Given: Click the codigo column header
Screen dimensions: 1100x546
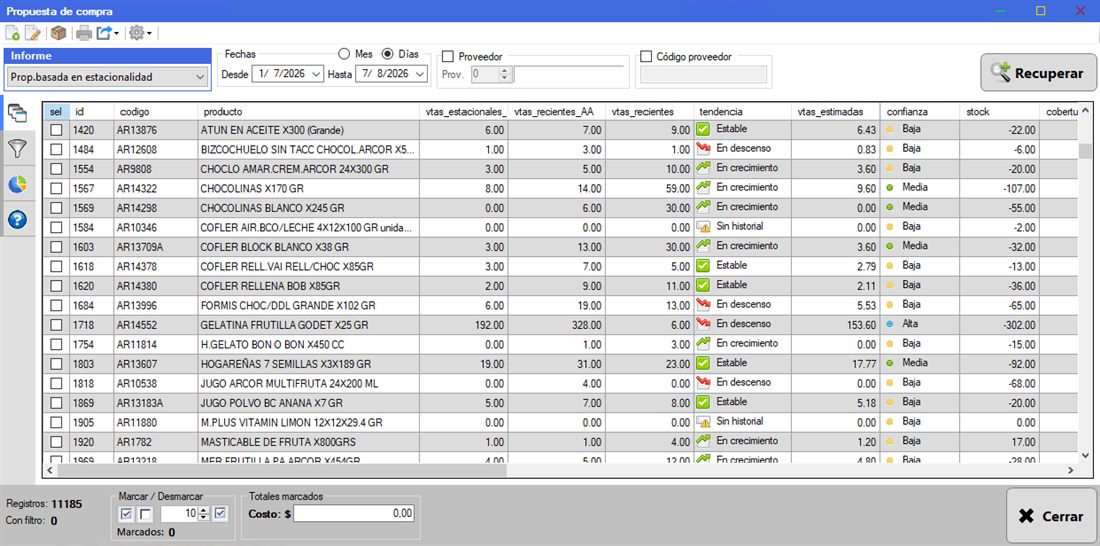Looking at the screenshot, I should coord(155,112).
